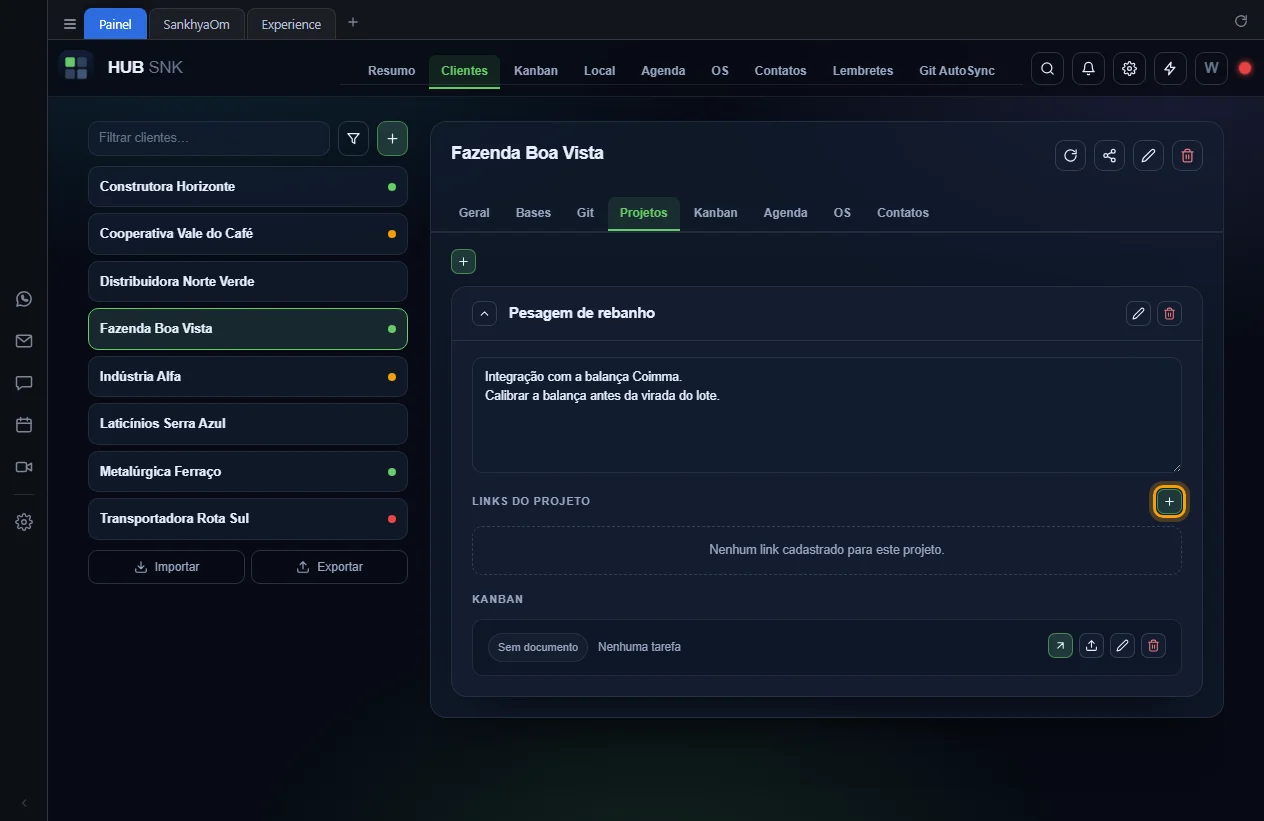Collapse the Pesagem de rebanho project
1264x821 pixels.
click(x=484, y=313)
